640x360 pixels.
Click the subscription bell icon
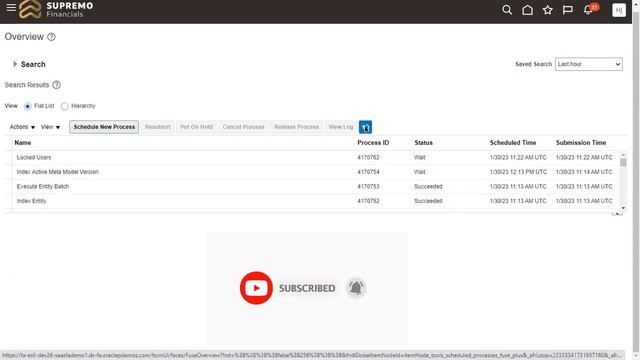(356, 288)
